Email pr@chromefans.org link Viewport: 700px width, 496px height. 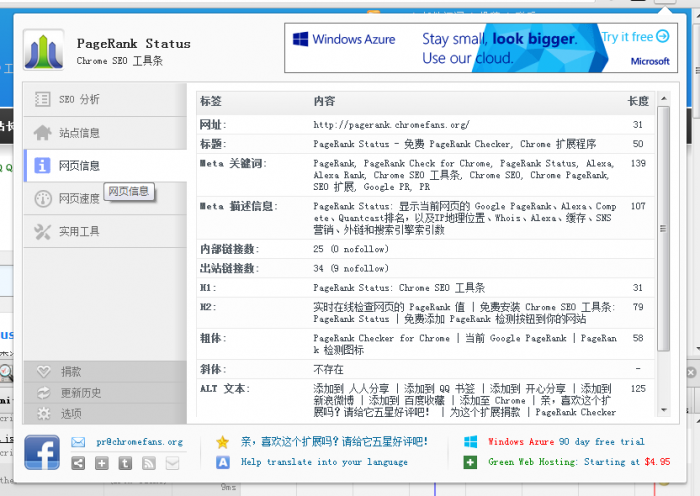click(x=140, y=442)
